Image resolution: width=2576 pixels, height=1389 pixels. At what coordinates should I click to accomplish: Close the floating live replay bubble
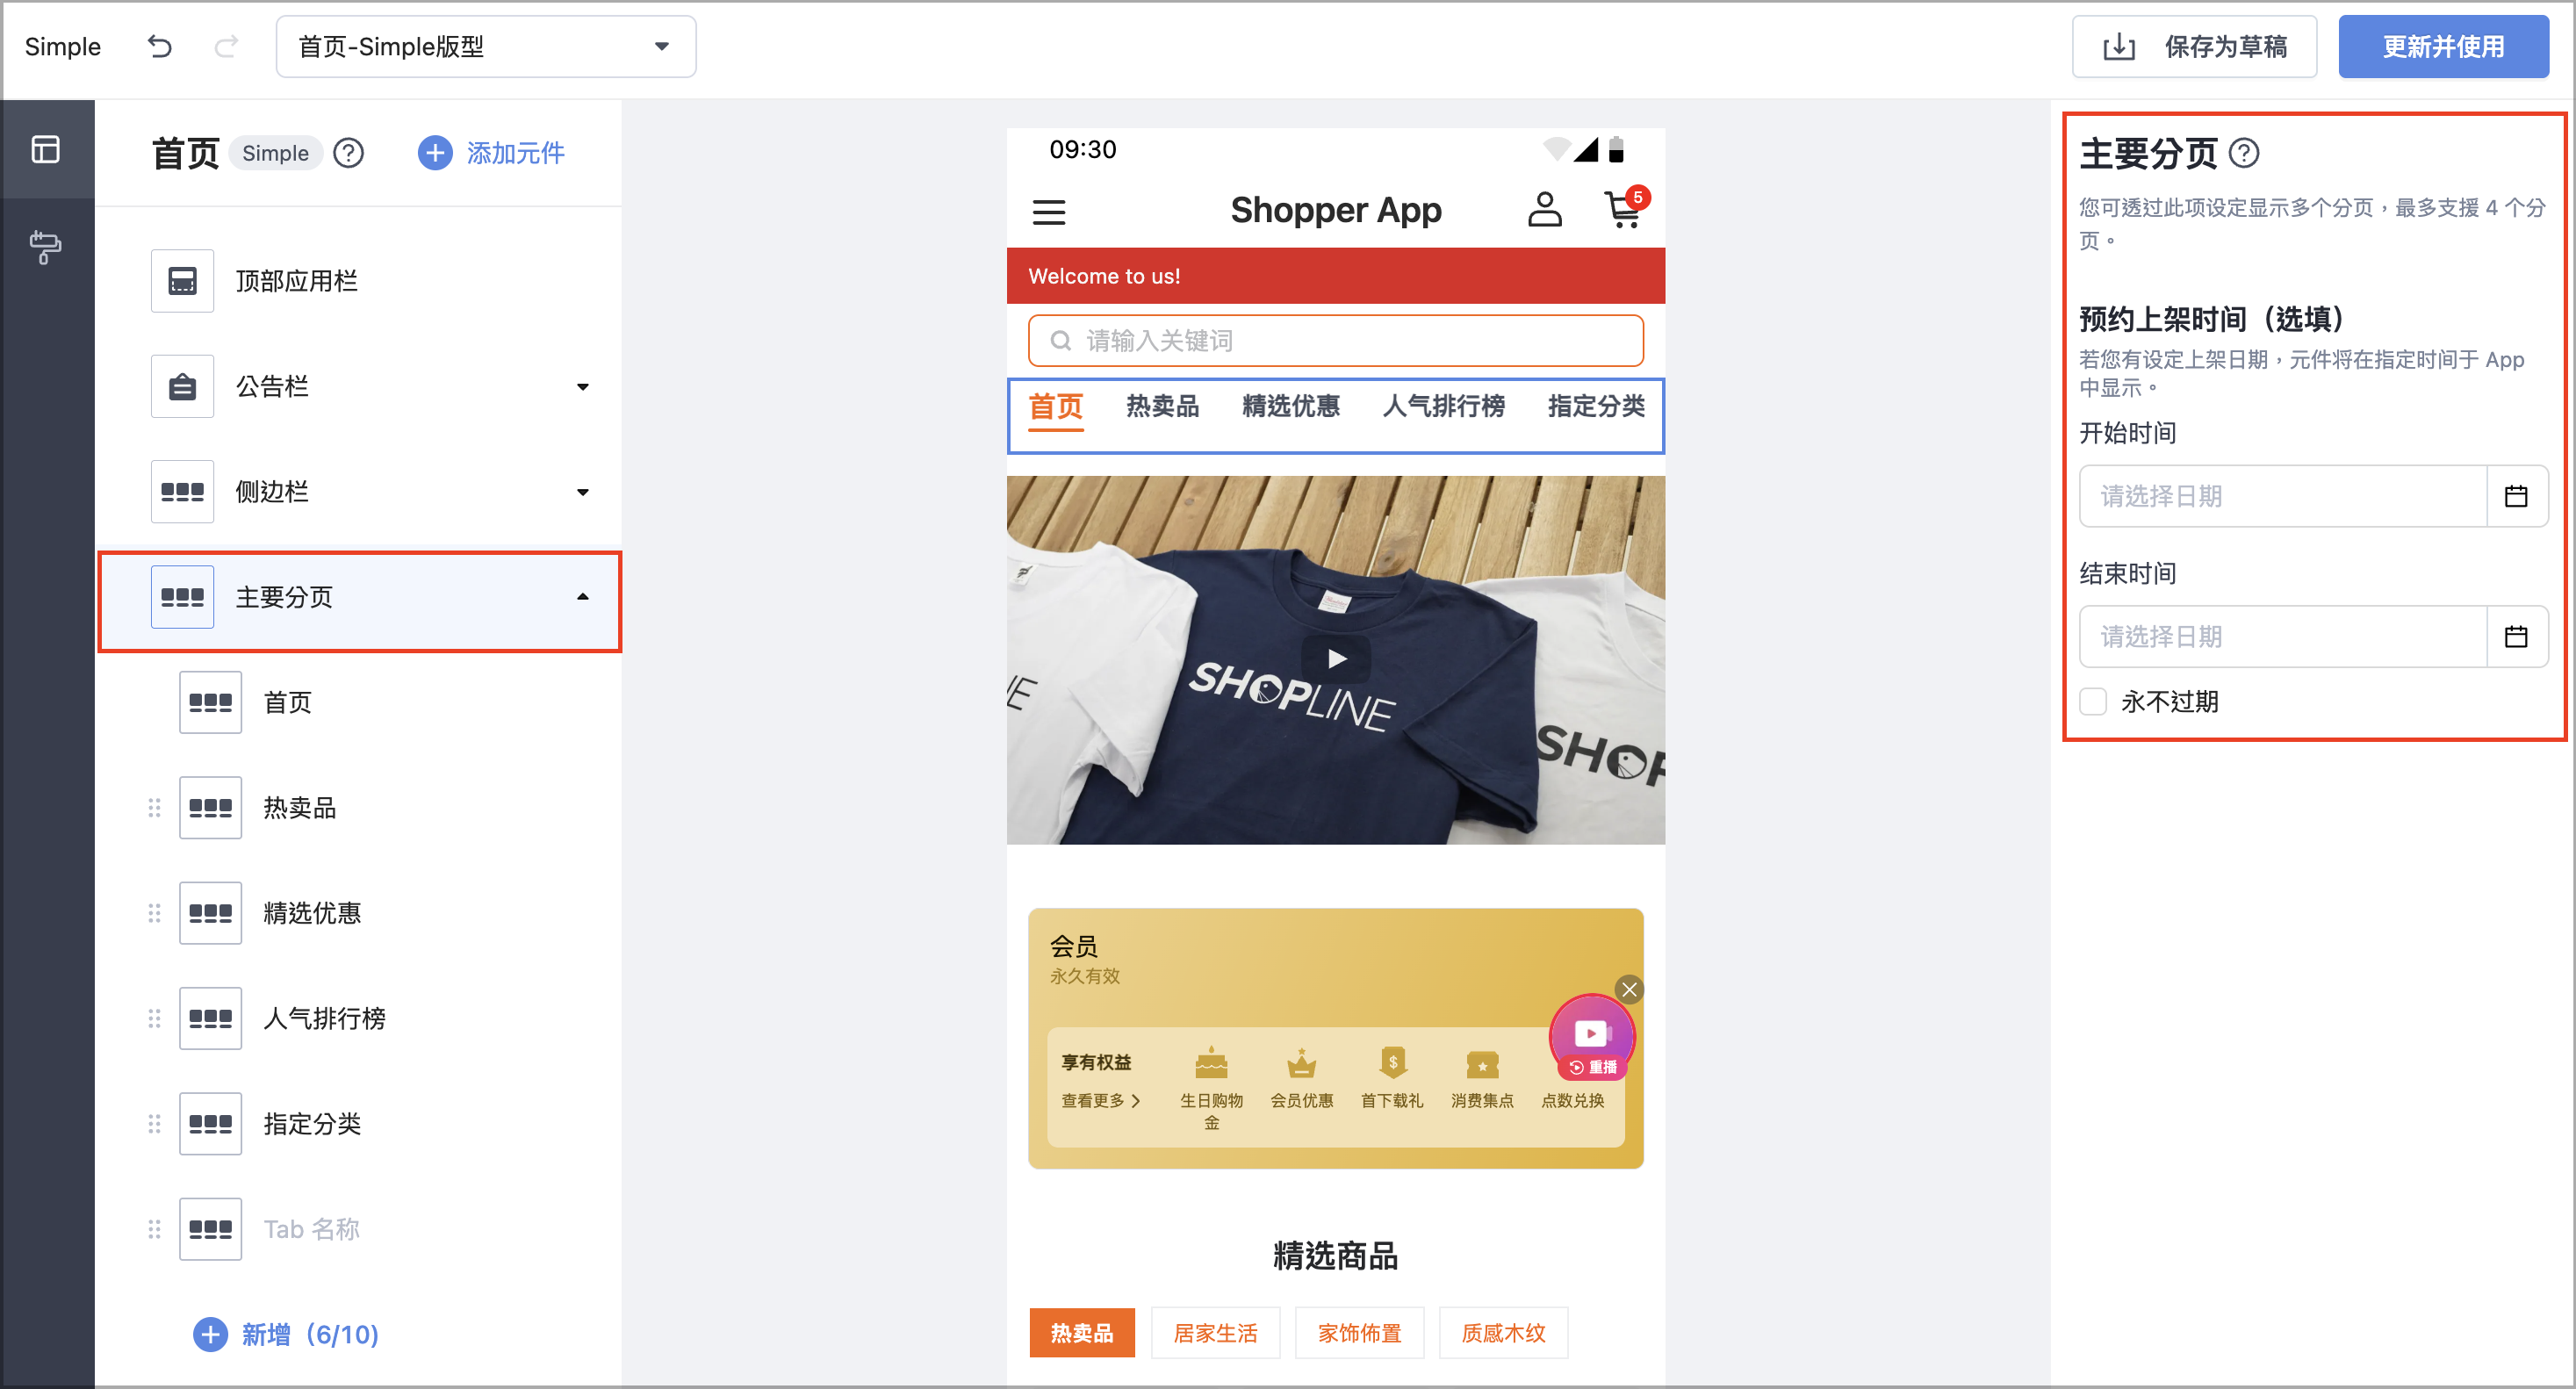(x=1629, y=989)
